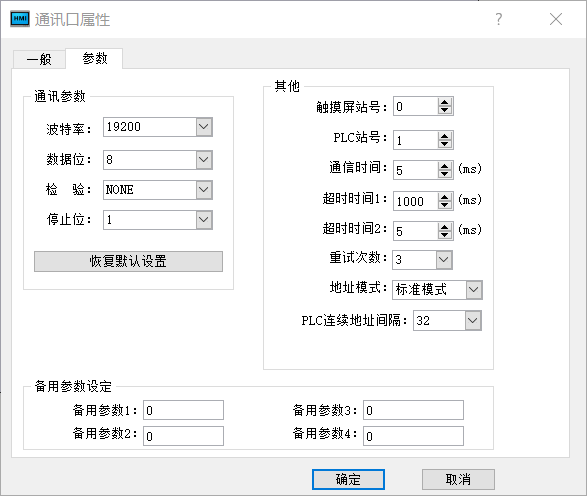
Task: Confirm with the OK (确定) button
Action: [x=348, y=479]
